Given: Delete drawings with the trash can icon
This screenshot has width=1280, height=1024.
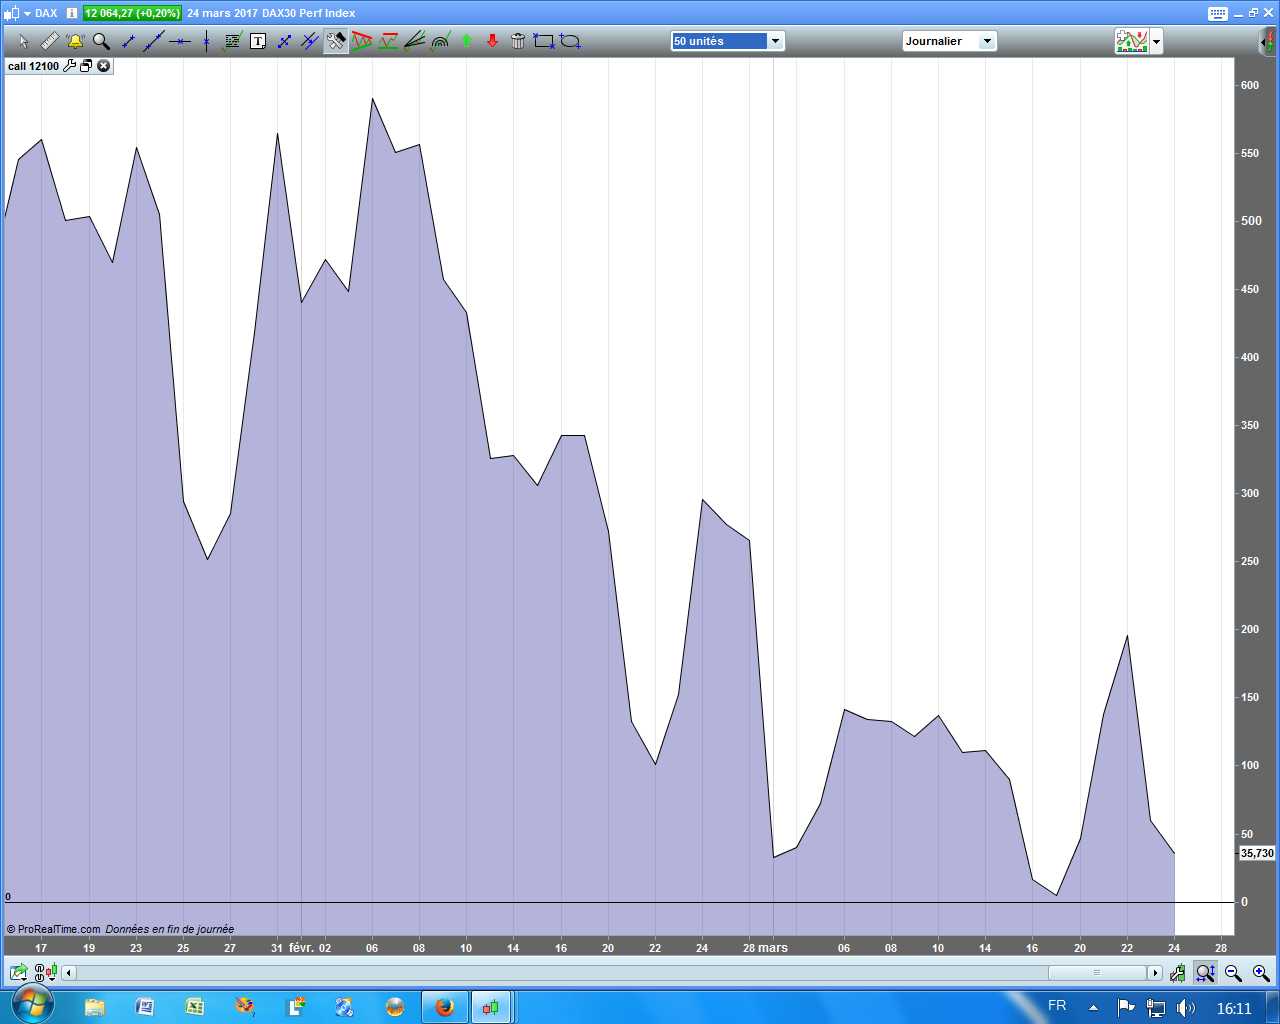Looking at the screenshot, I should [518, 41].
